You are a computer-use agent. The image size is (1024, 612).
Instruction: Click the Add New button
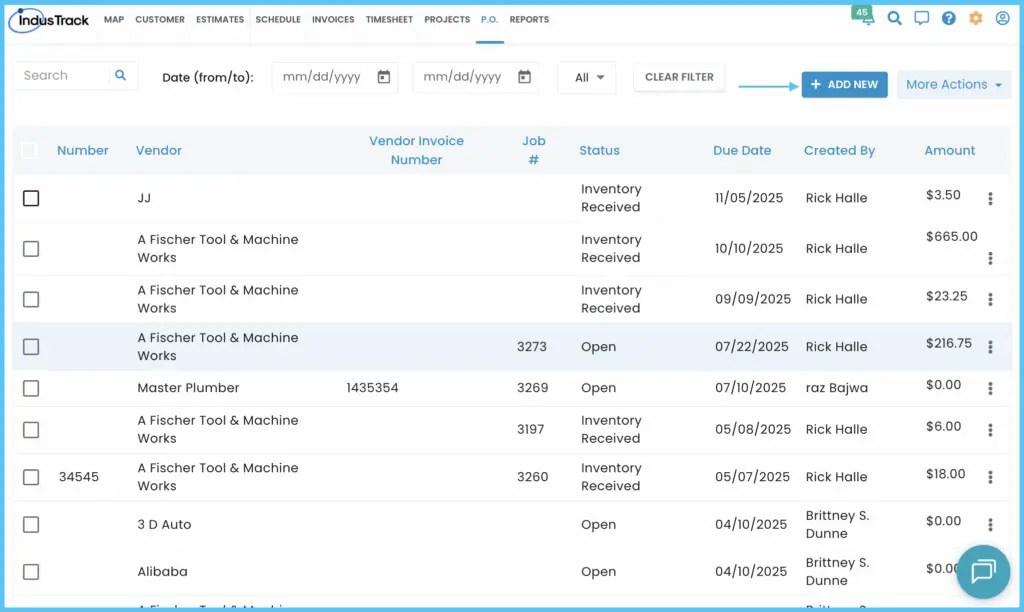coord(844,84)
